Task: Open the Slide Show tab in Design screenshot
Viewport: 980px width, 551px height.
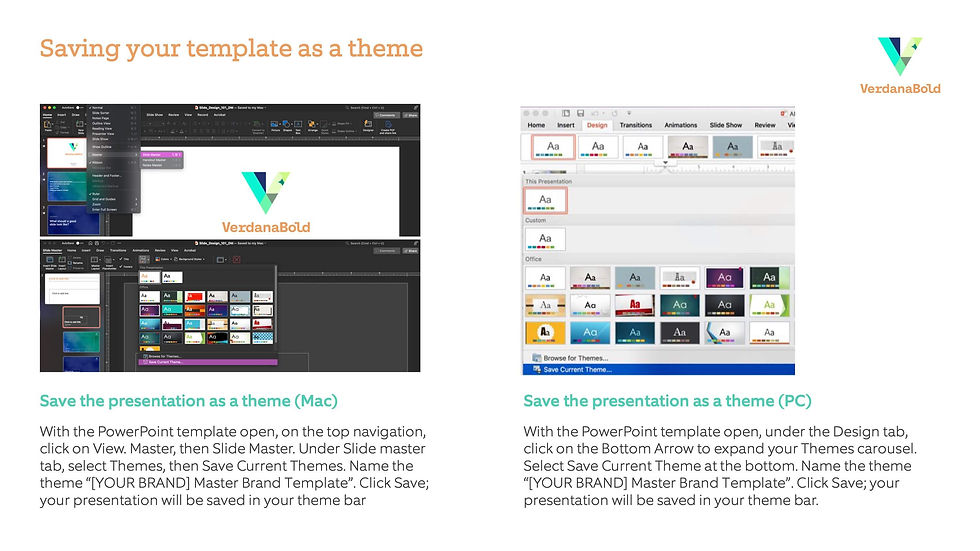Action: click(x=726, y=125)
